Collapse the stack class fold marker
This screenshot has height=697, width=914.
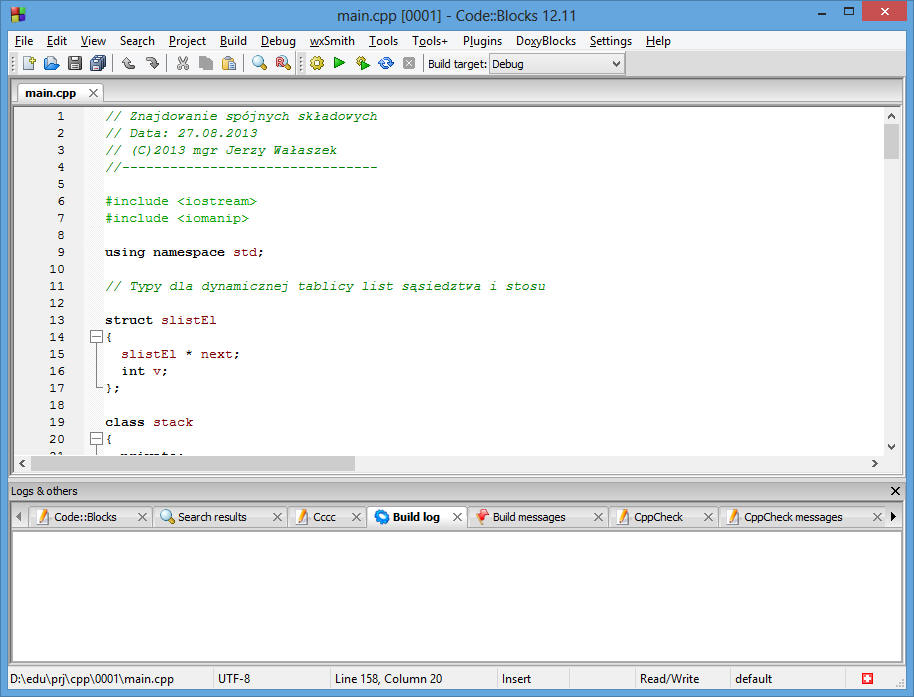point(96,439)
